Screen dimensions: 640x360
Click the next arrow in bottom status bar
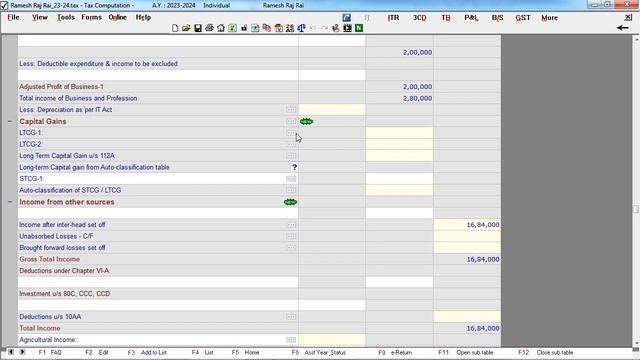pyautogui.click(x=22, y=352)
